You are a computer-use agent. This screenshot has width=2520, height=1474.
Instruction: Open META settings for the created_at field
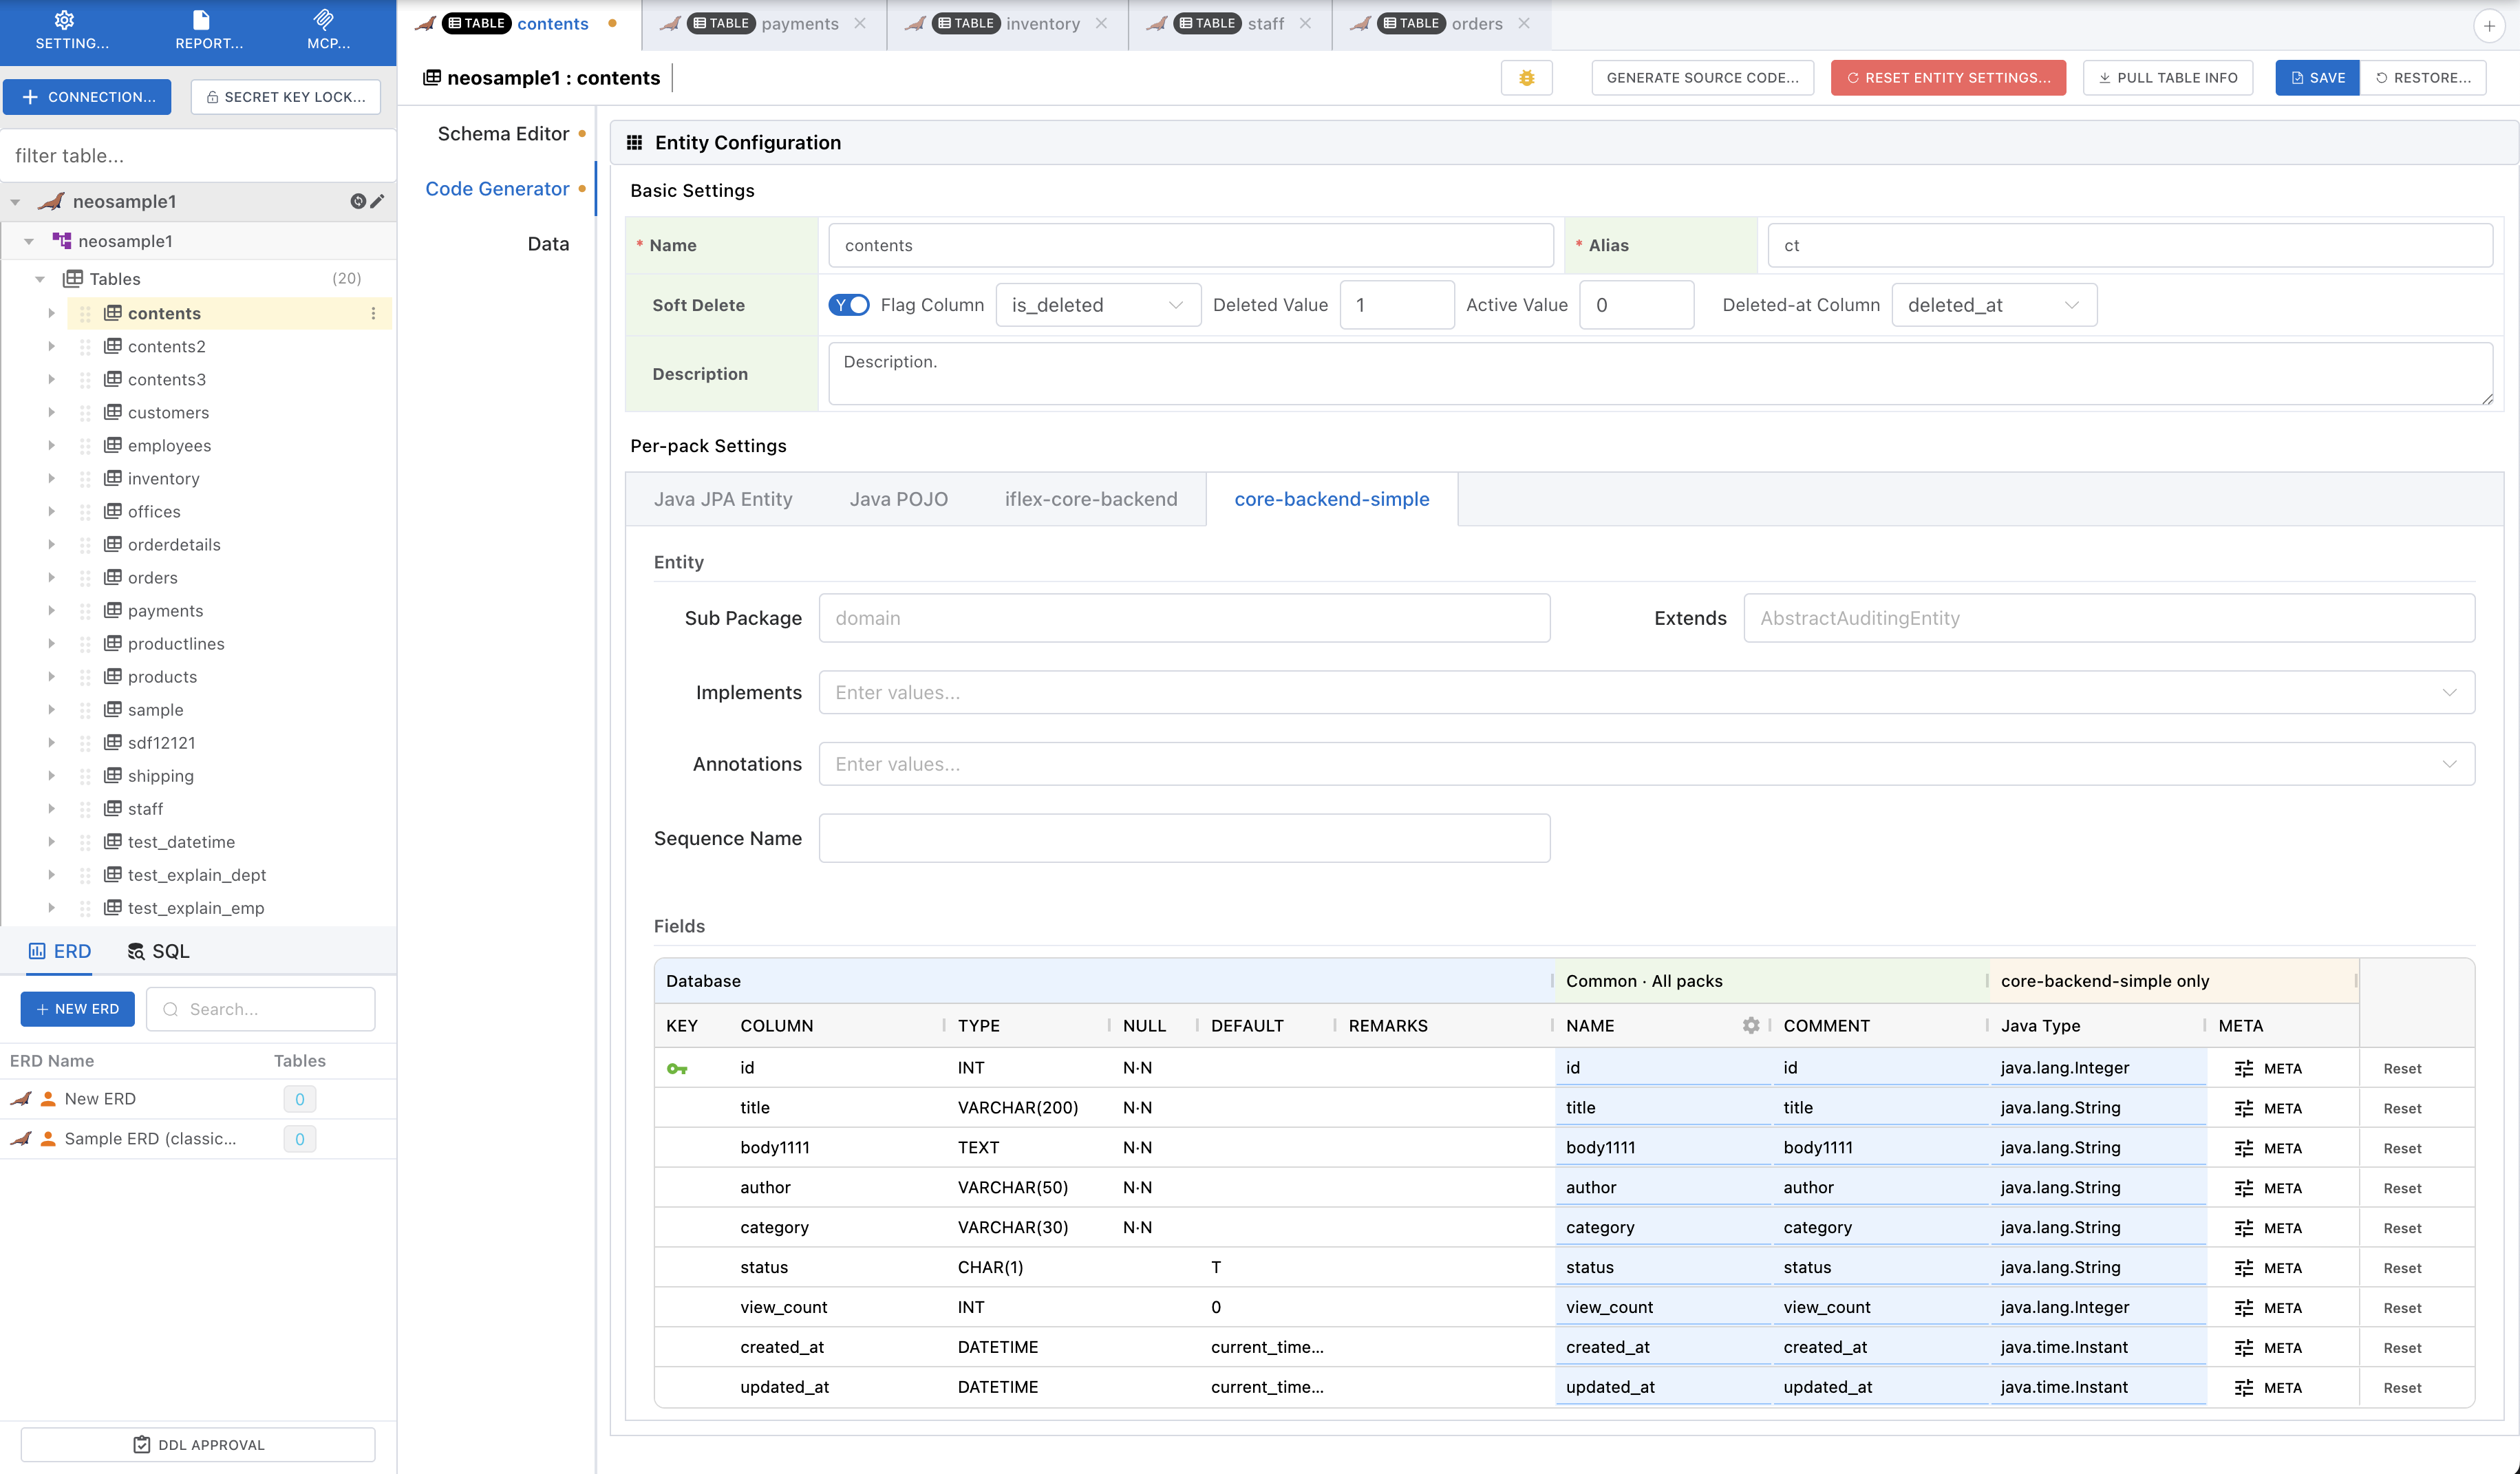click(x=2268, y=1348)
